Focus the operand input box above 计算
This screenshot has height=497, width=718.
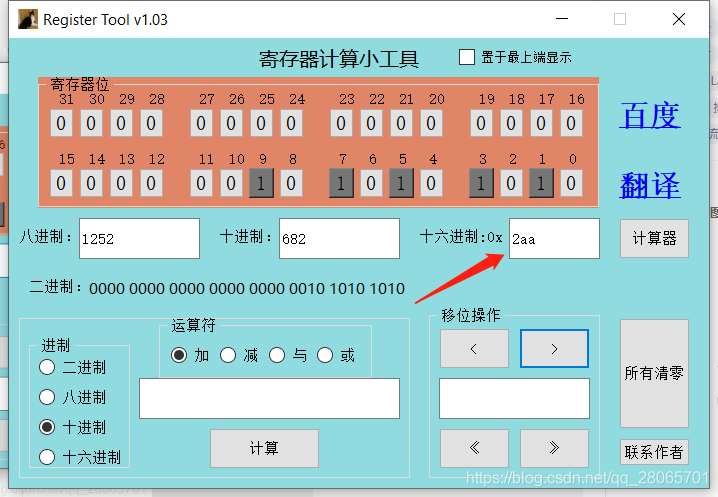click(269, 399)
